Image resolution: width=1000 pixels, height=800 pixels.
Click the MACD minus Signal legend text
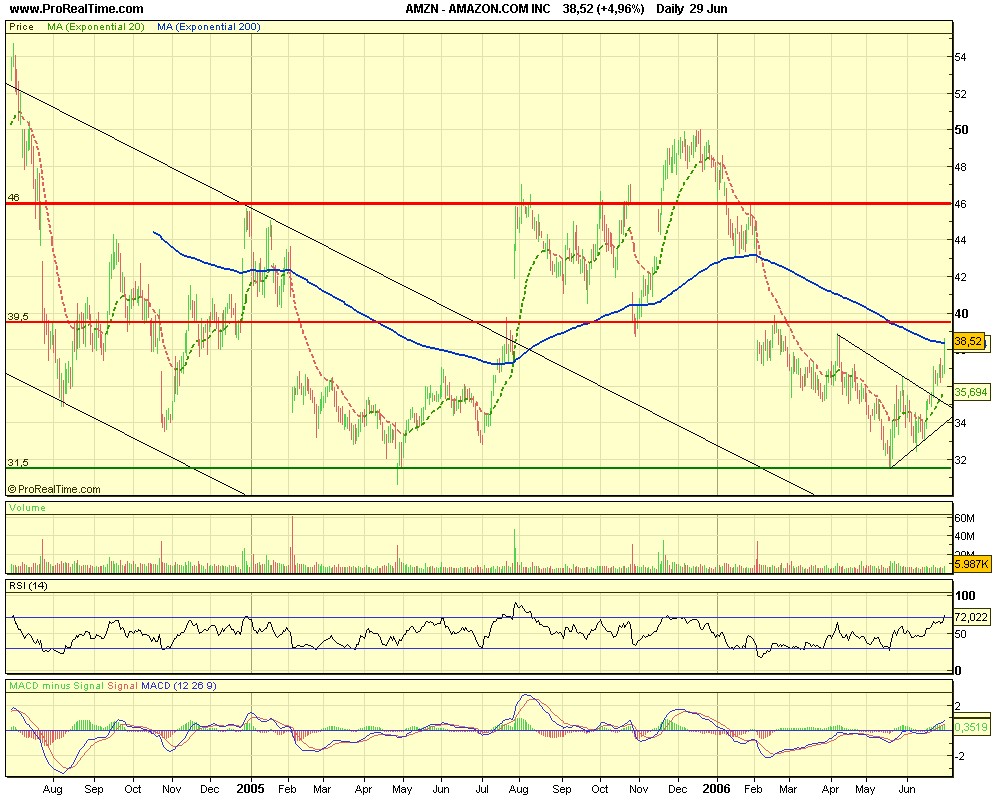tap(56, 686)
